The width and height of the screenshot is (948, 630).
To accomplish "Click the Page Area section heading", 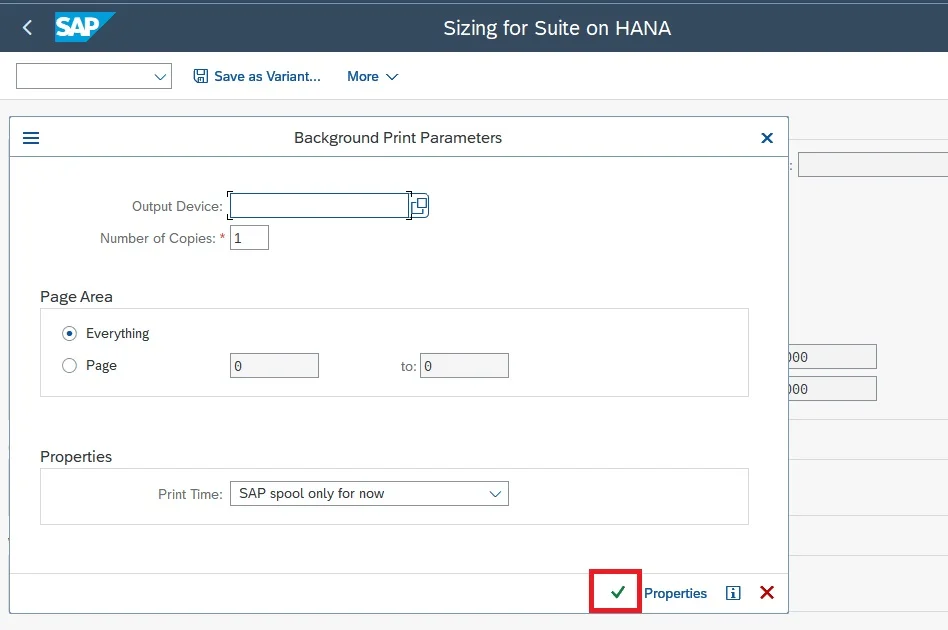I will click(x=76, y=297).
